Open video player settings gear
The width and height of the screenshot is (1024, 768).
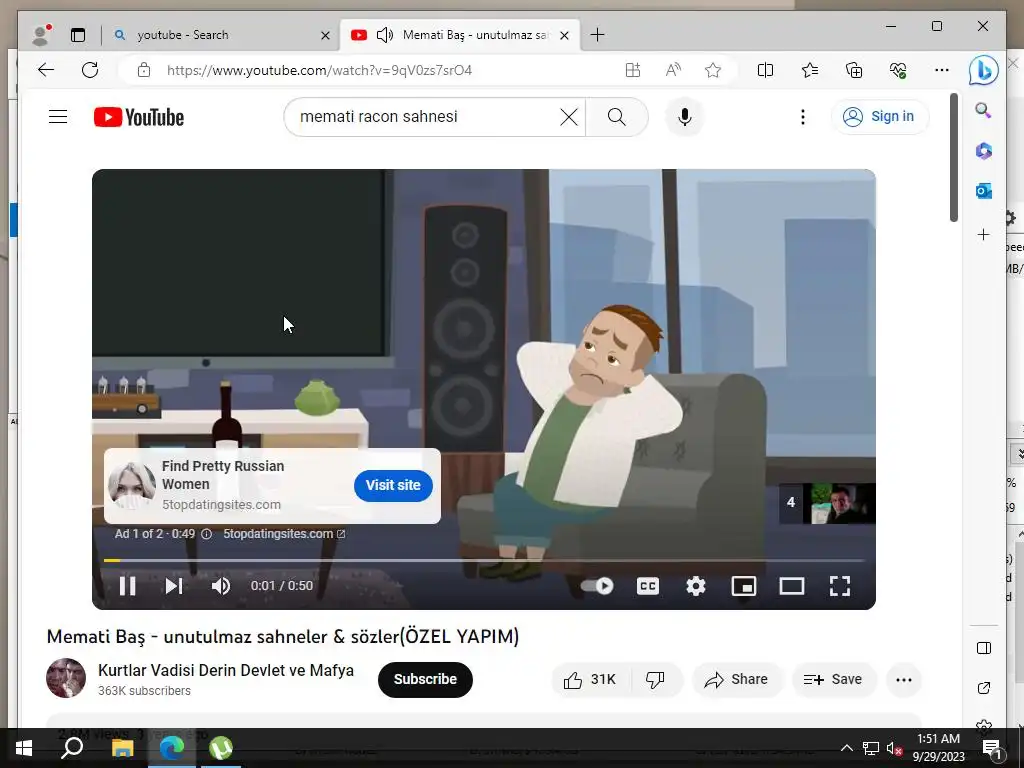coord(696,586)
